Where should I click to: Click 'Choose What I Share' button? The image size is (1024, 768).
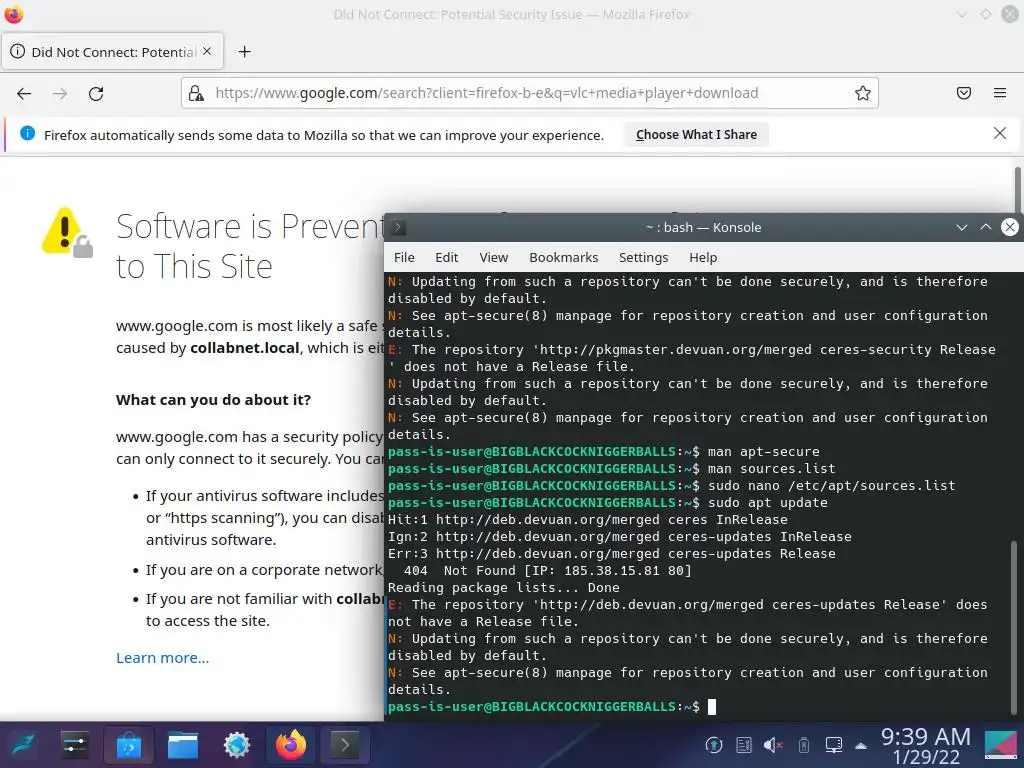tap(696, 135)
